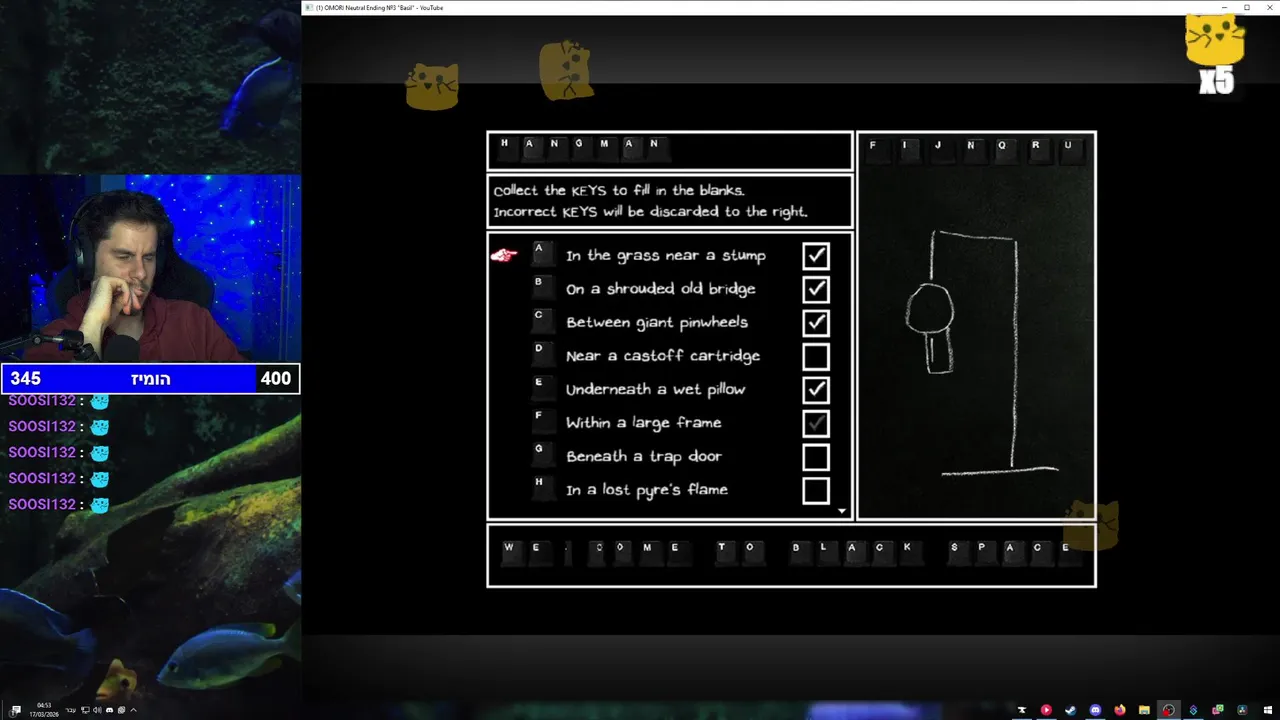Screen dimensions: 1280x720
Task: Tick the 'Beneath a trap door' checkbox
Action: pos(816,457)
